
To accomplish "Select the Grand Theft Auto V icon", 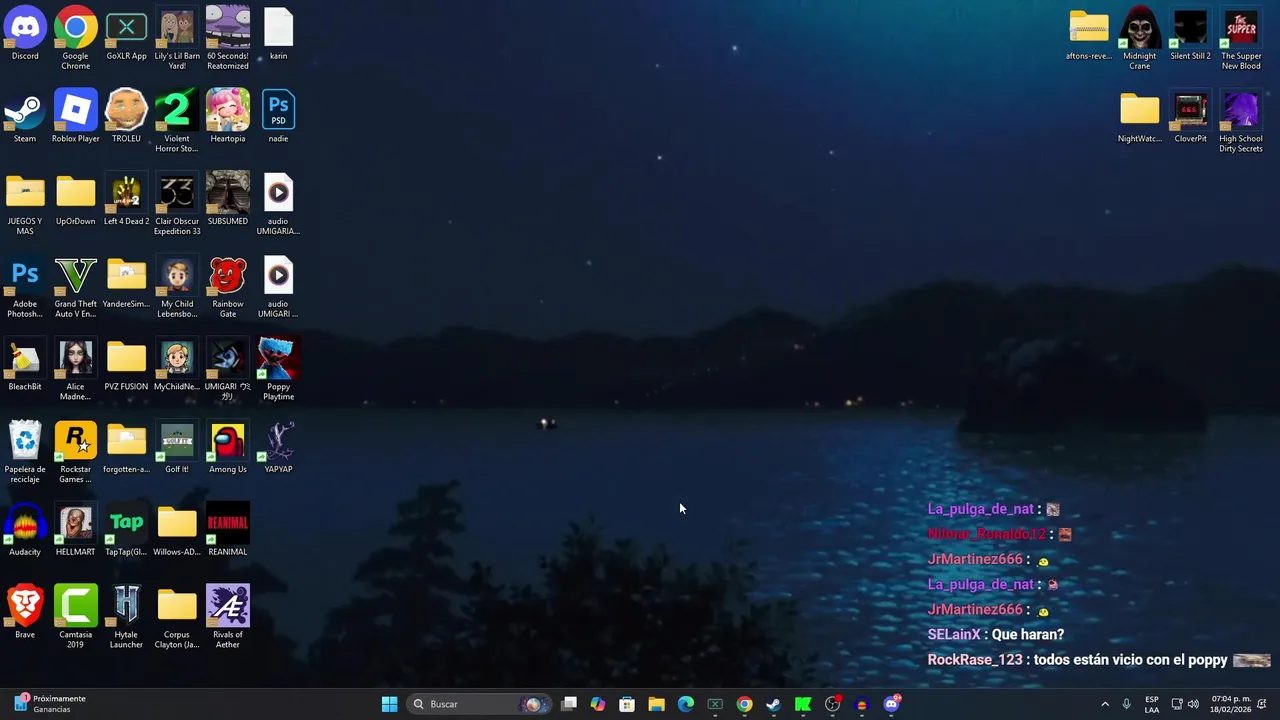I will (x=76, y=287).
